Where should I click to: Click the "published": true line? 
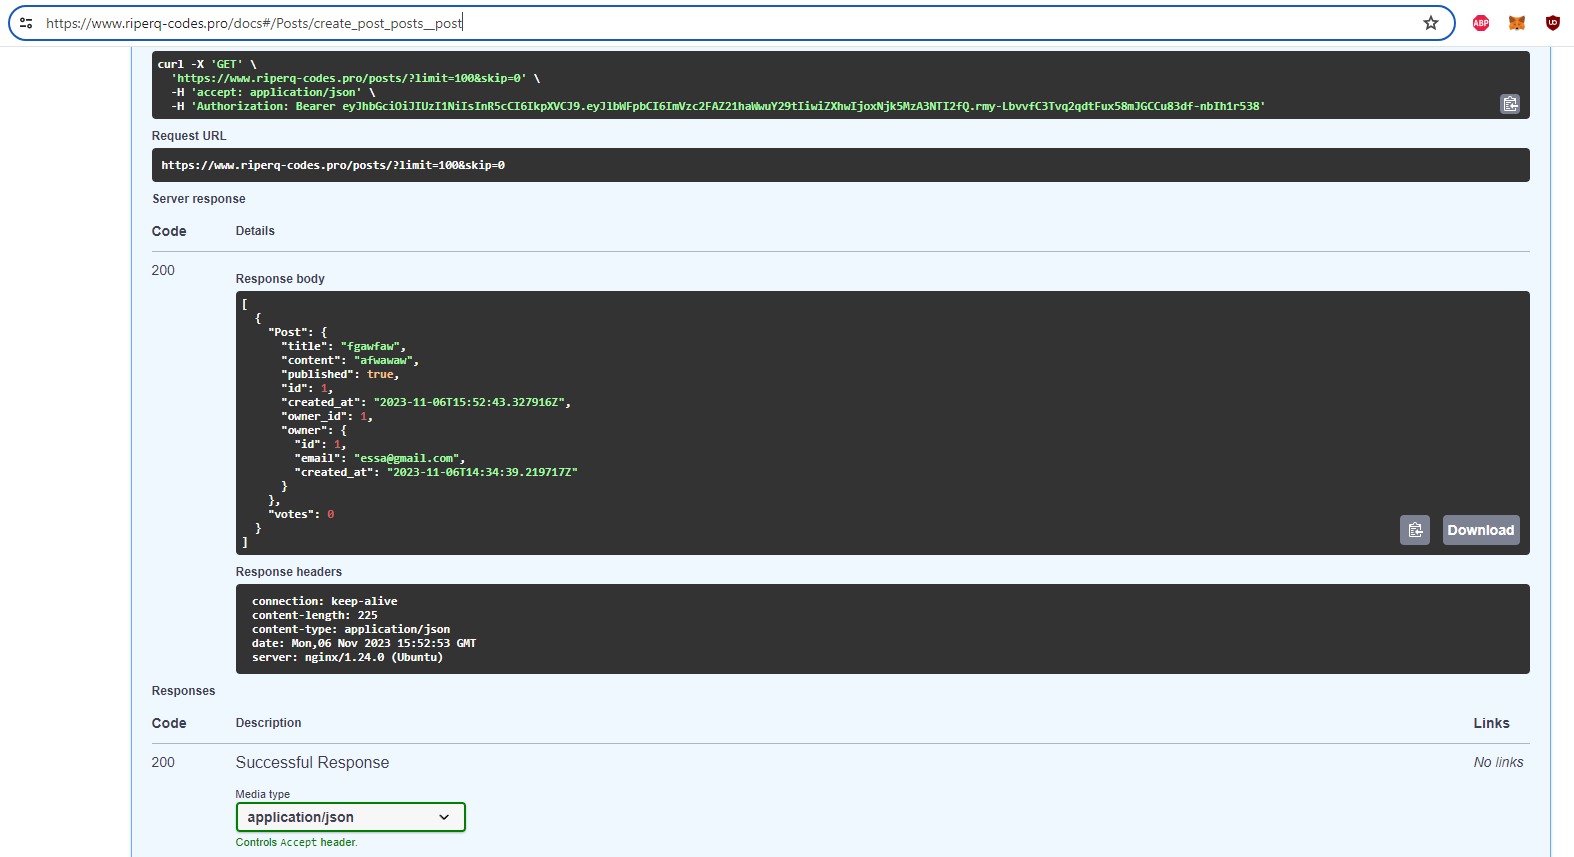click(x=340, y=374)
